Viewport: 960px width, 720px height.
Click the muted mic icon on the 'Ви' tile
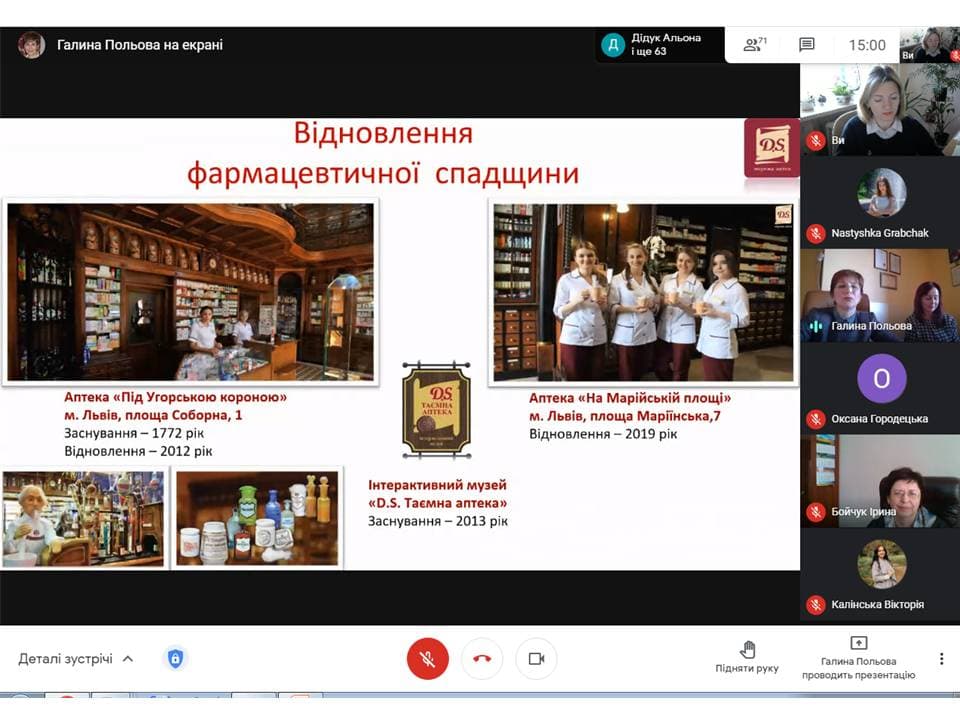point(816,140)
